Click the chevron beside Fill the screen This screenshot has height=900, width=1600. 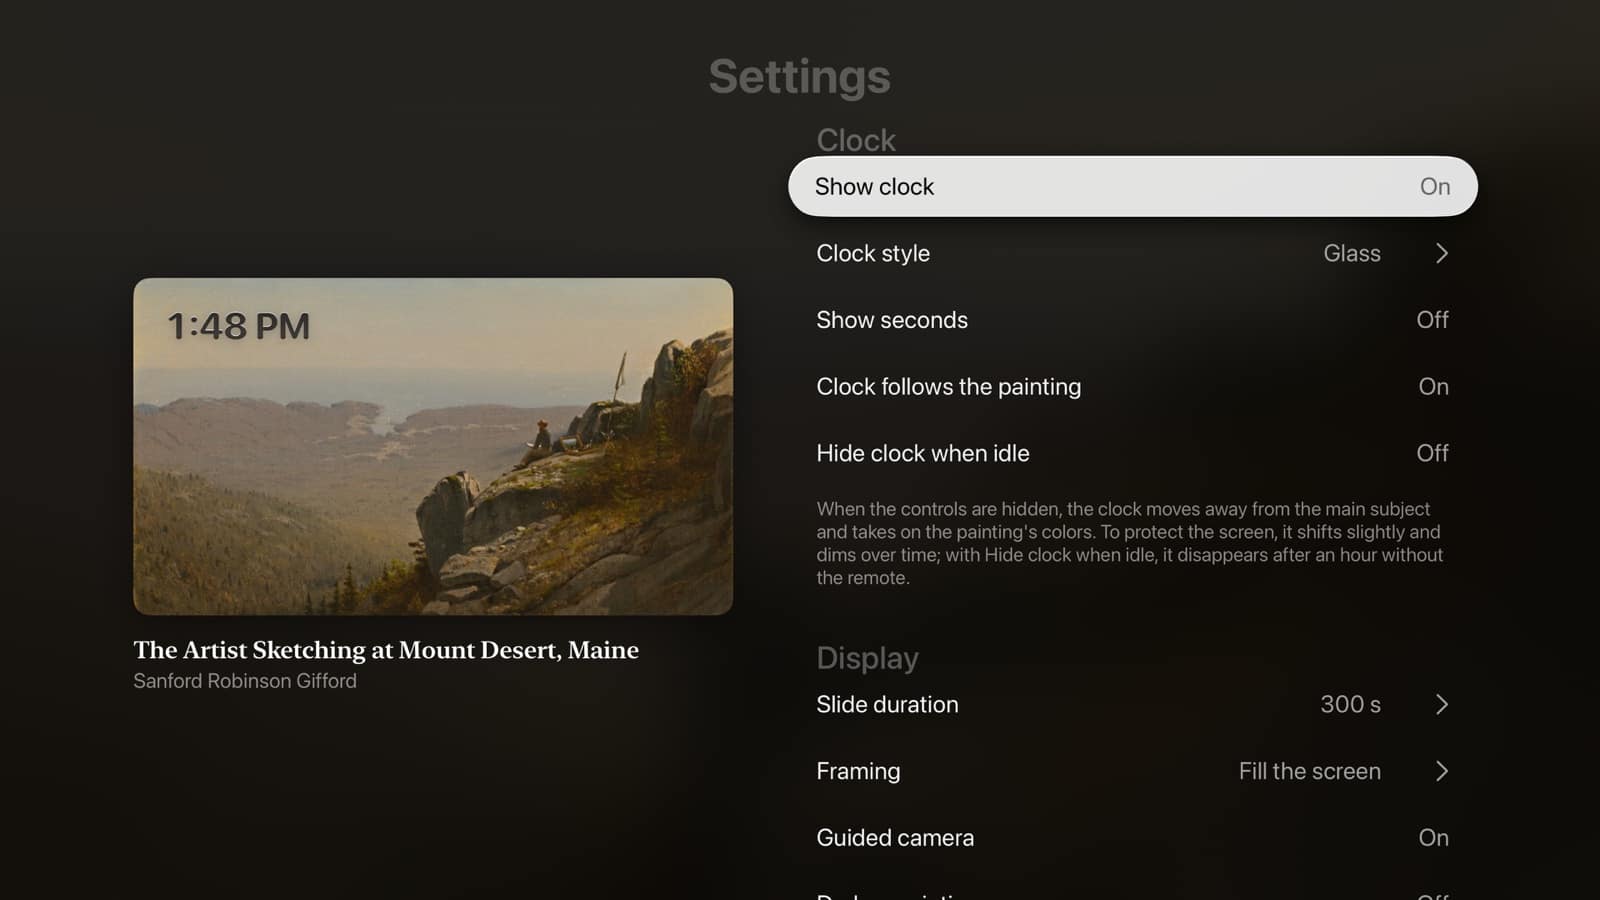click(x=1441, y=771)
